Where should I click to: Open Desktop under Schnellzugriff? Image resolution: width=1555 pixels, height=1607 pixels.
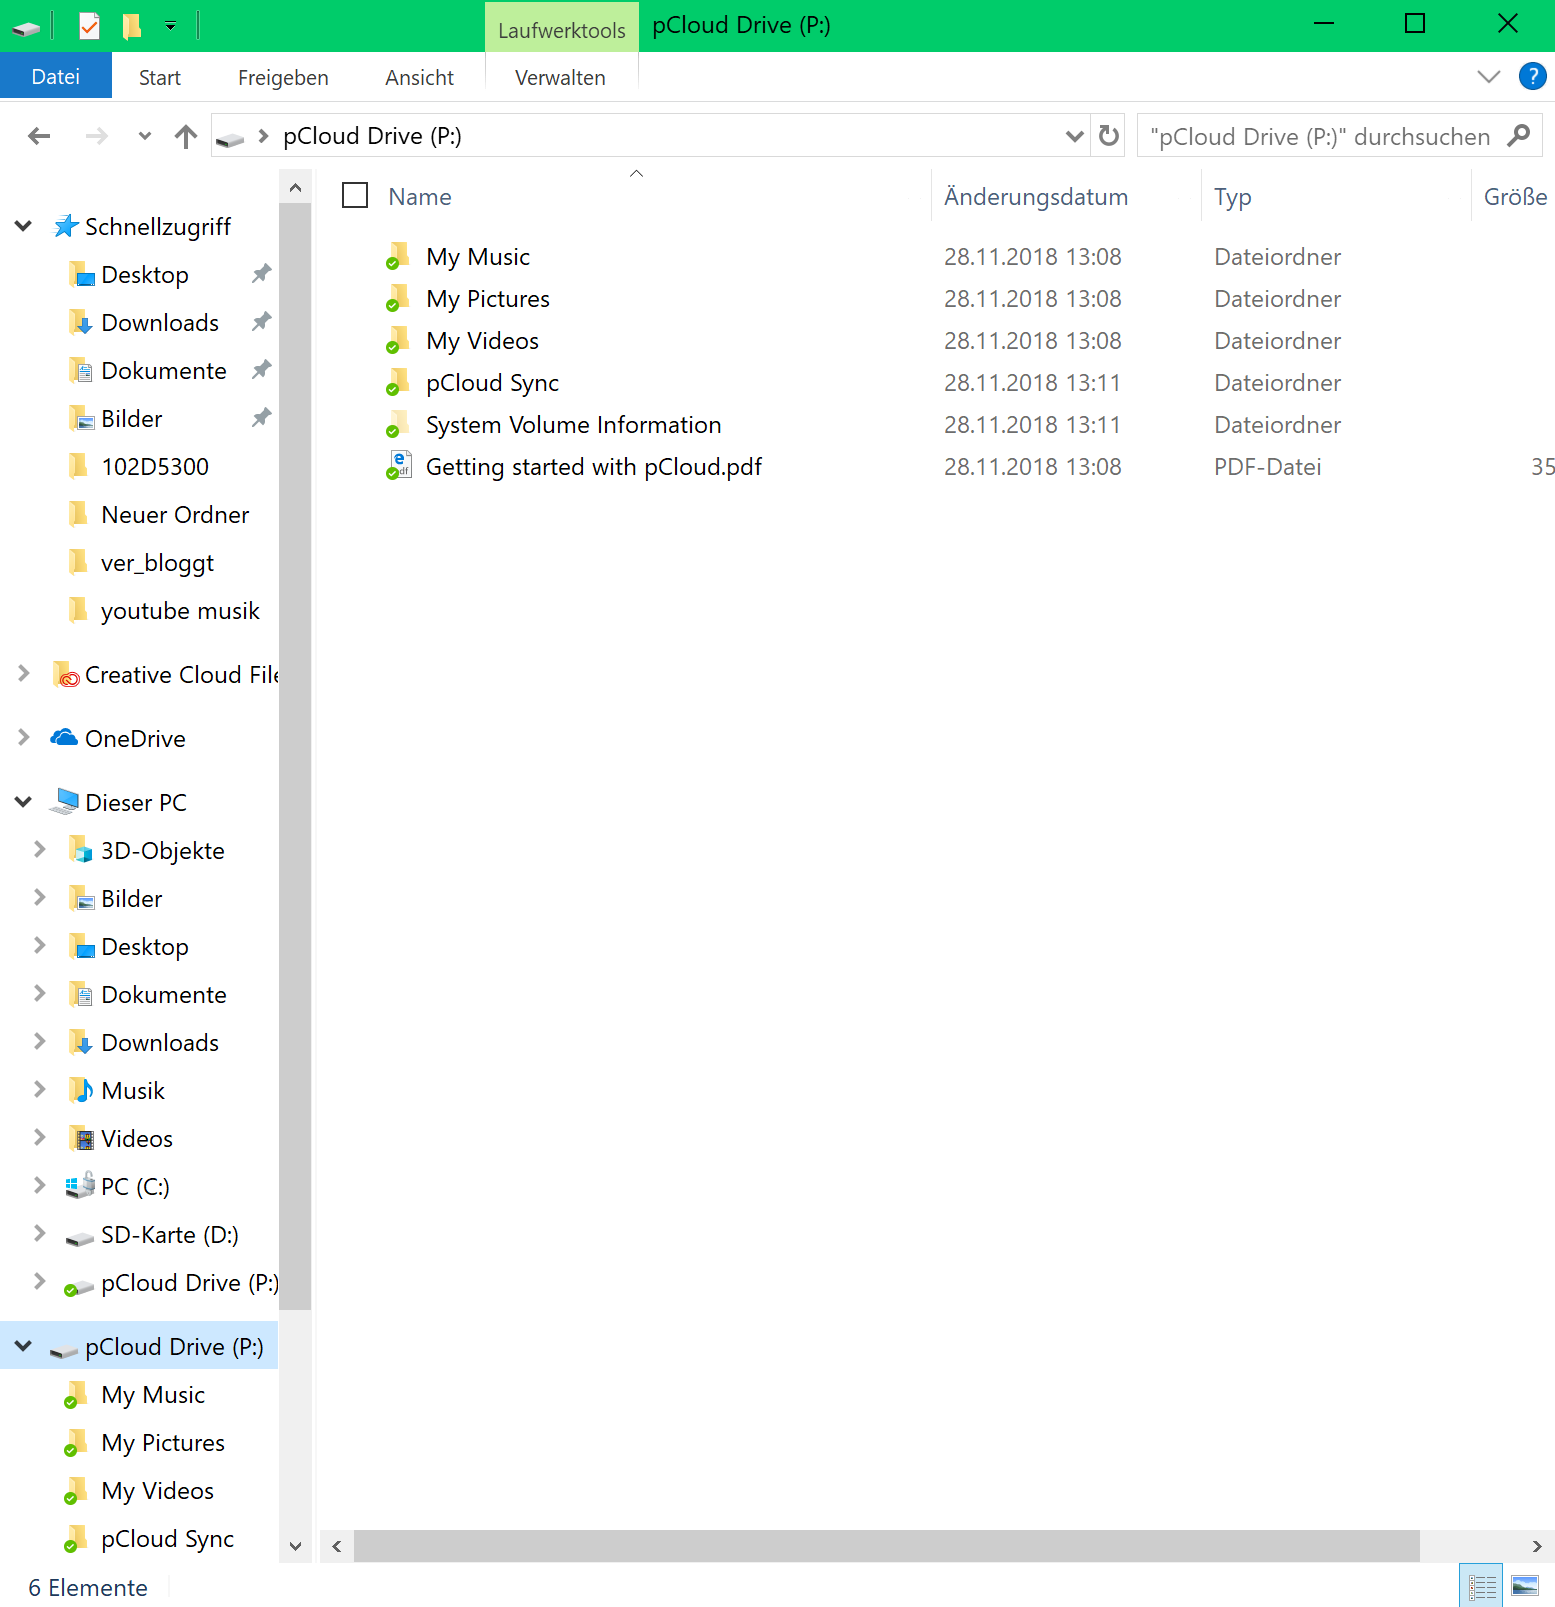(x=145, y=275)
